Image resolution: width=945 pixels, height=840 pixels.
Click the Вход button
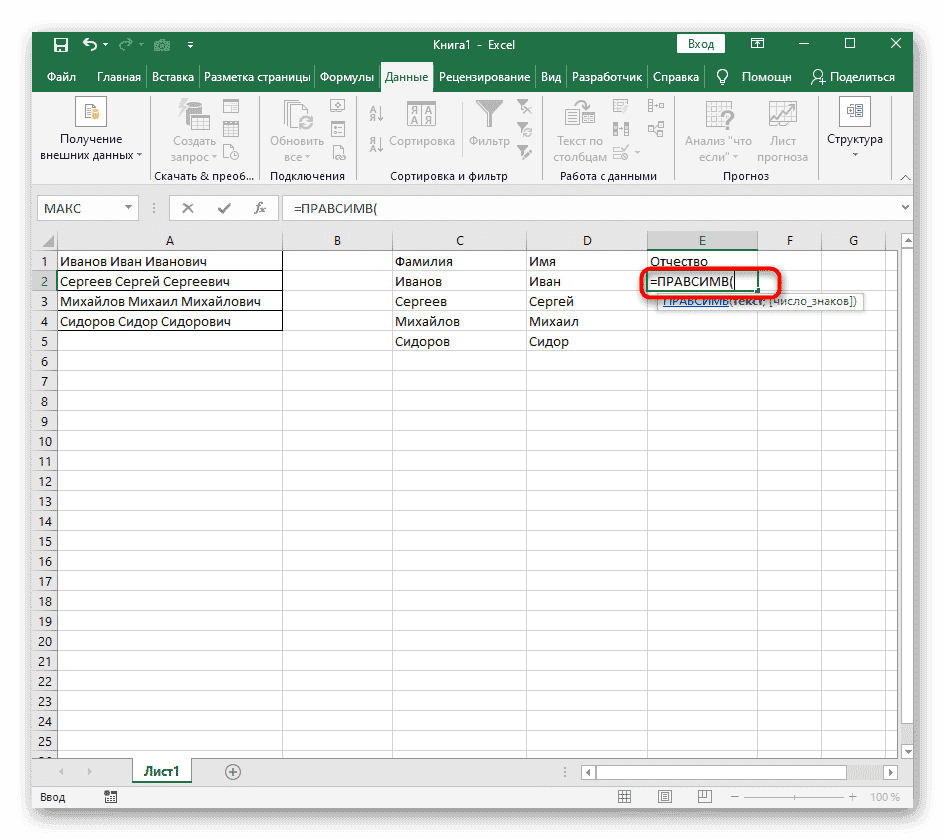[700, 44]
